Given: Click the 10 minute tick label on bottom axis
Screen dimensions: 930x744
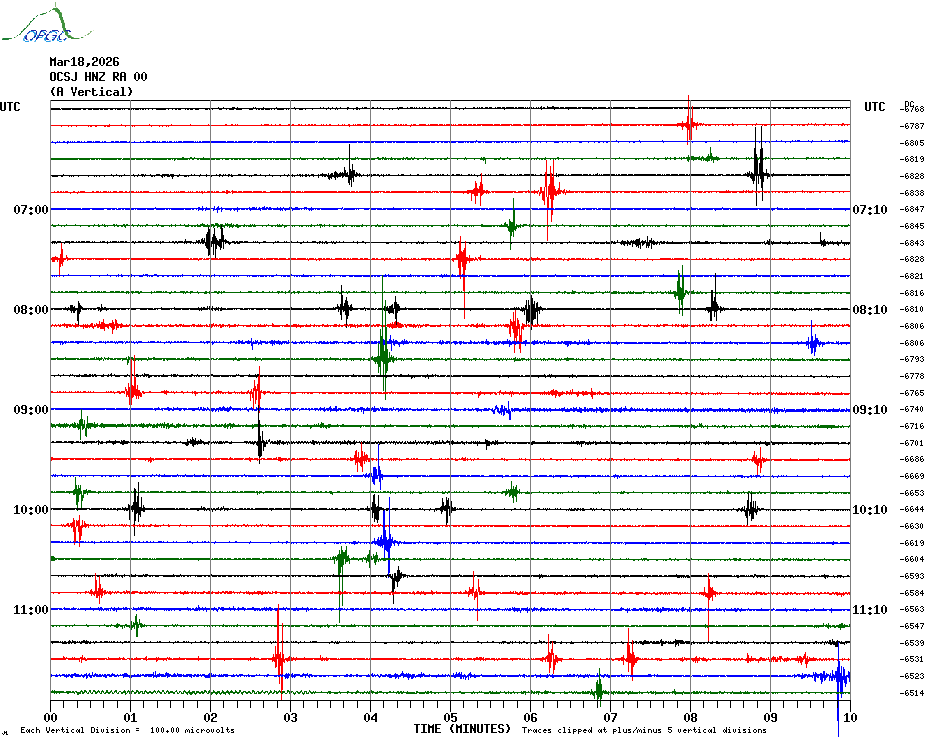Looking at the screenshot, I should (849, 717).
